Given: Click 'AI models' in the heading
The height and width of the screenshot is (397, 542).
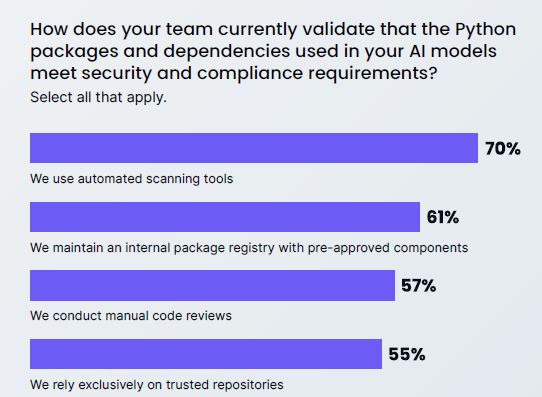Looking at the screenshot, I should pyautogui.click(x=453, y=51).
